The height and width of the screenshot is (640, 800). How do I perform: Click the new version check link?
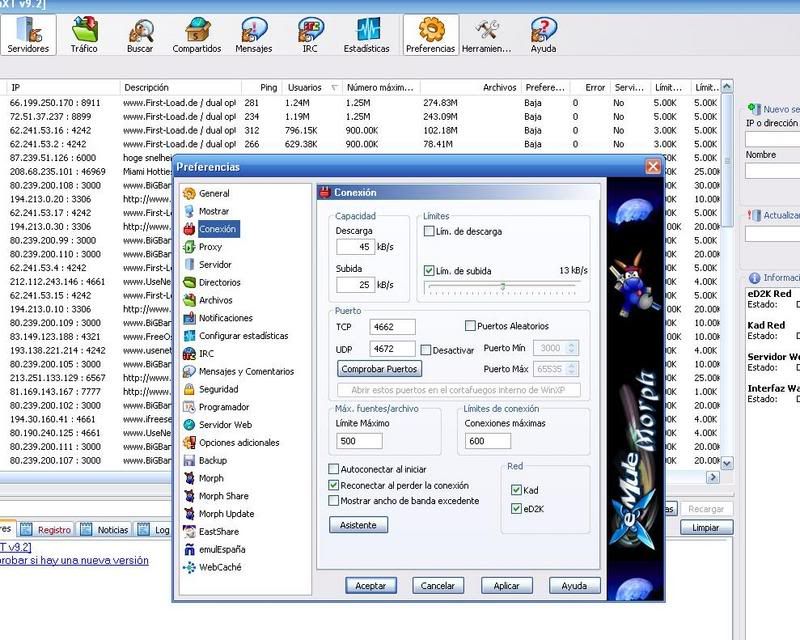(74, 560)
